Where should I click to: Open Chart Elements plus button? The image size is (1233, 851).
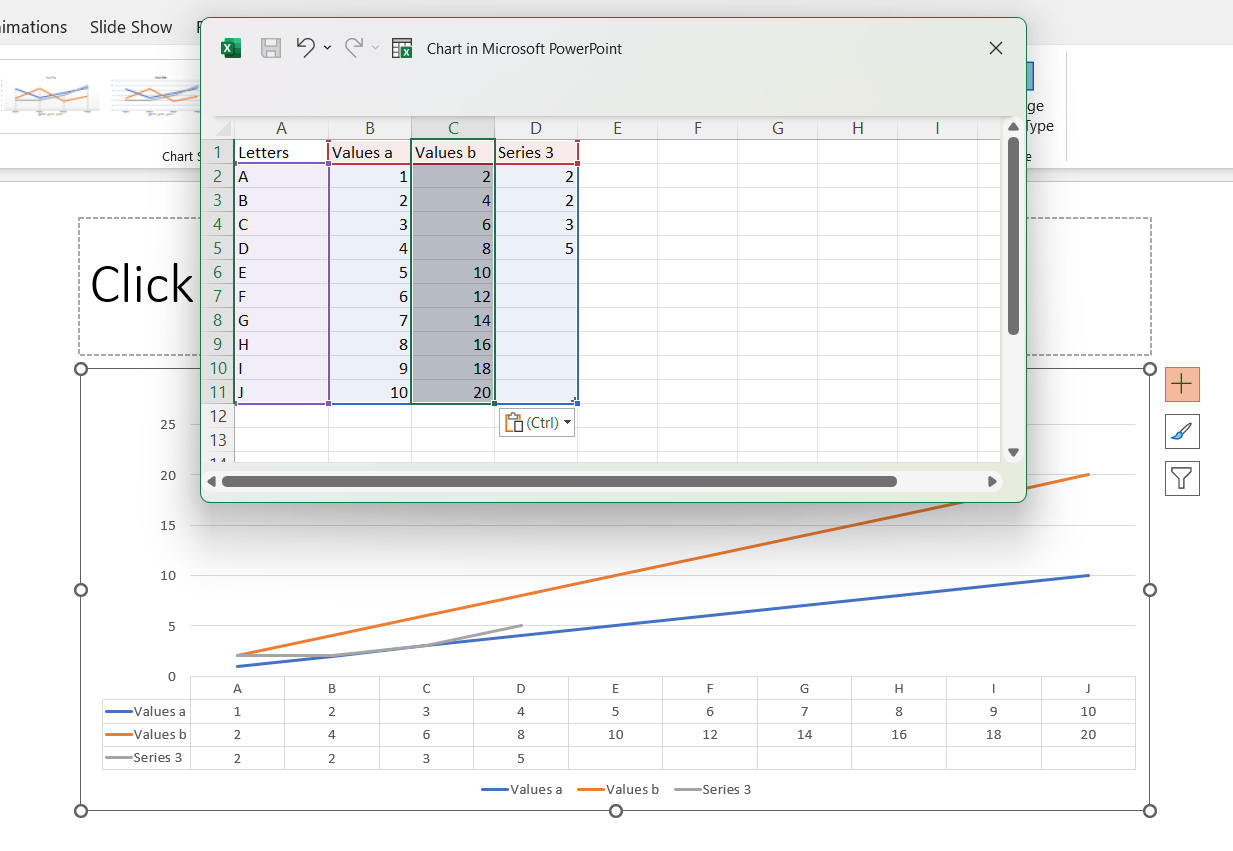coord(1182,384)
